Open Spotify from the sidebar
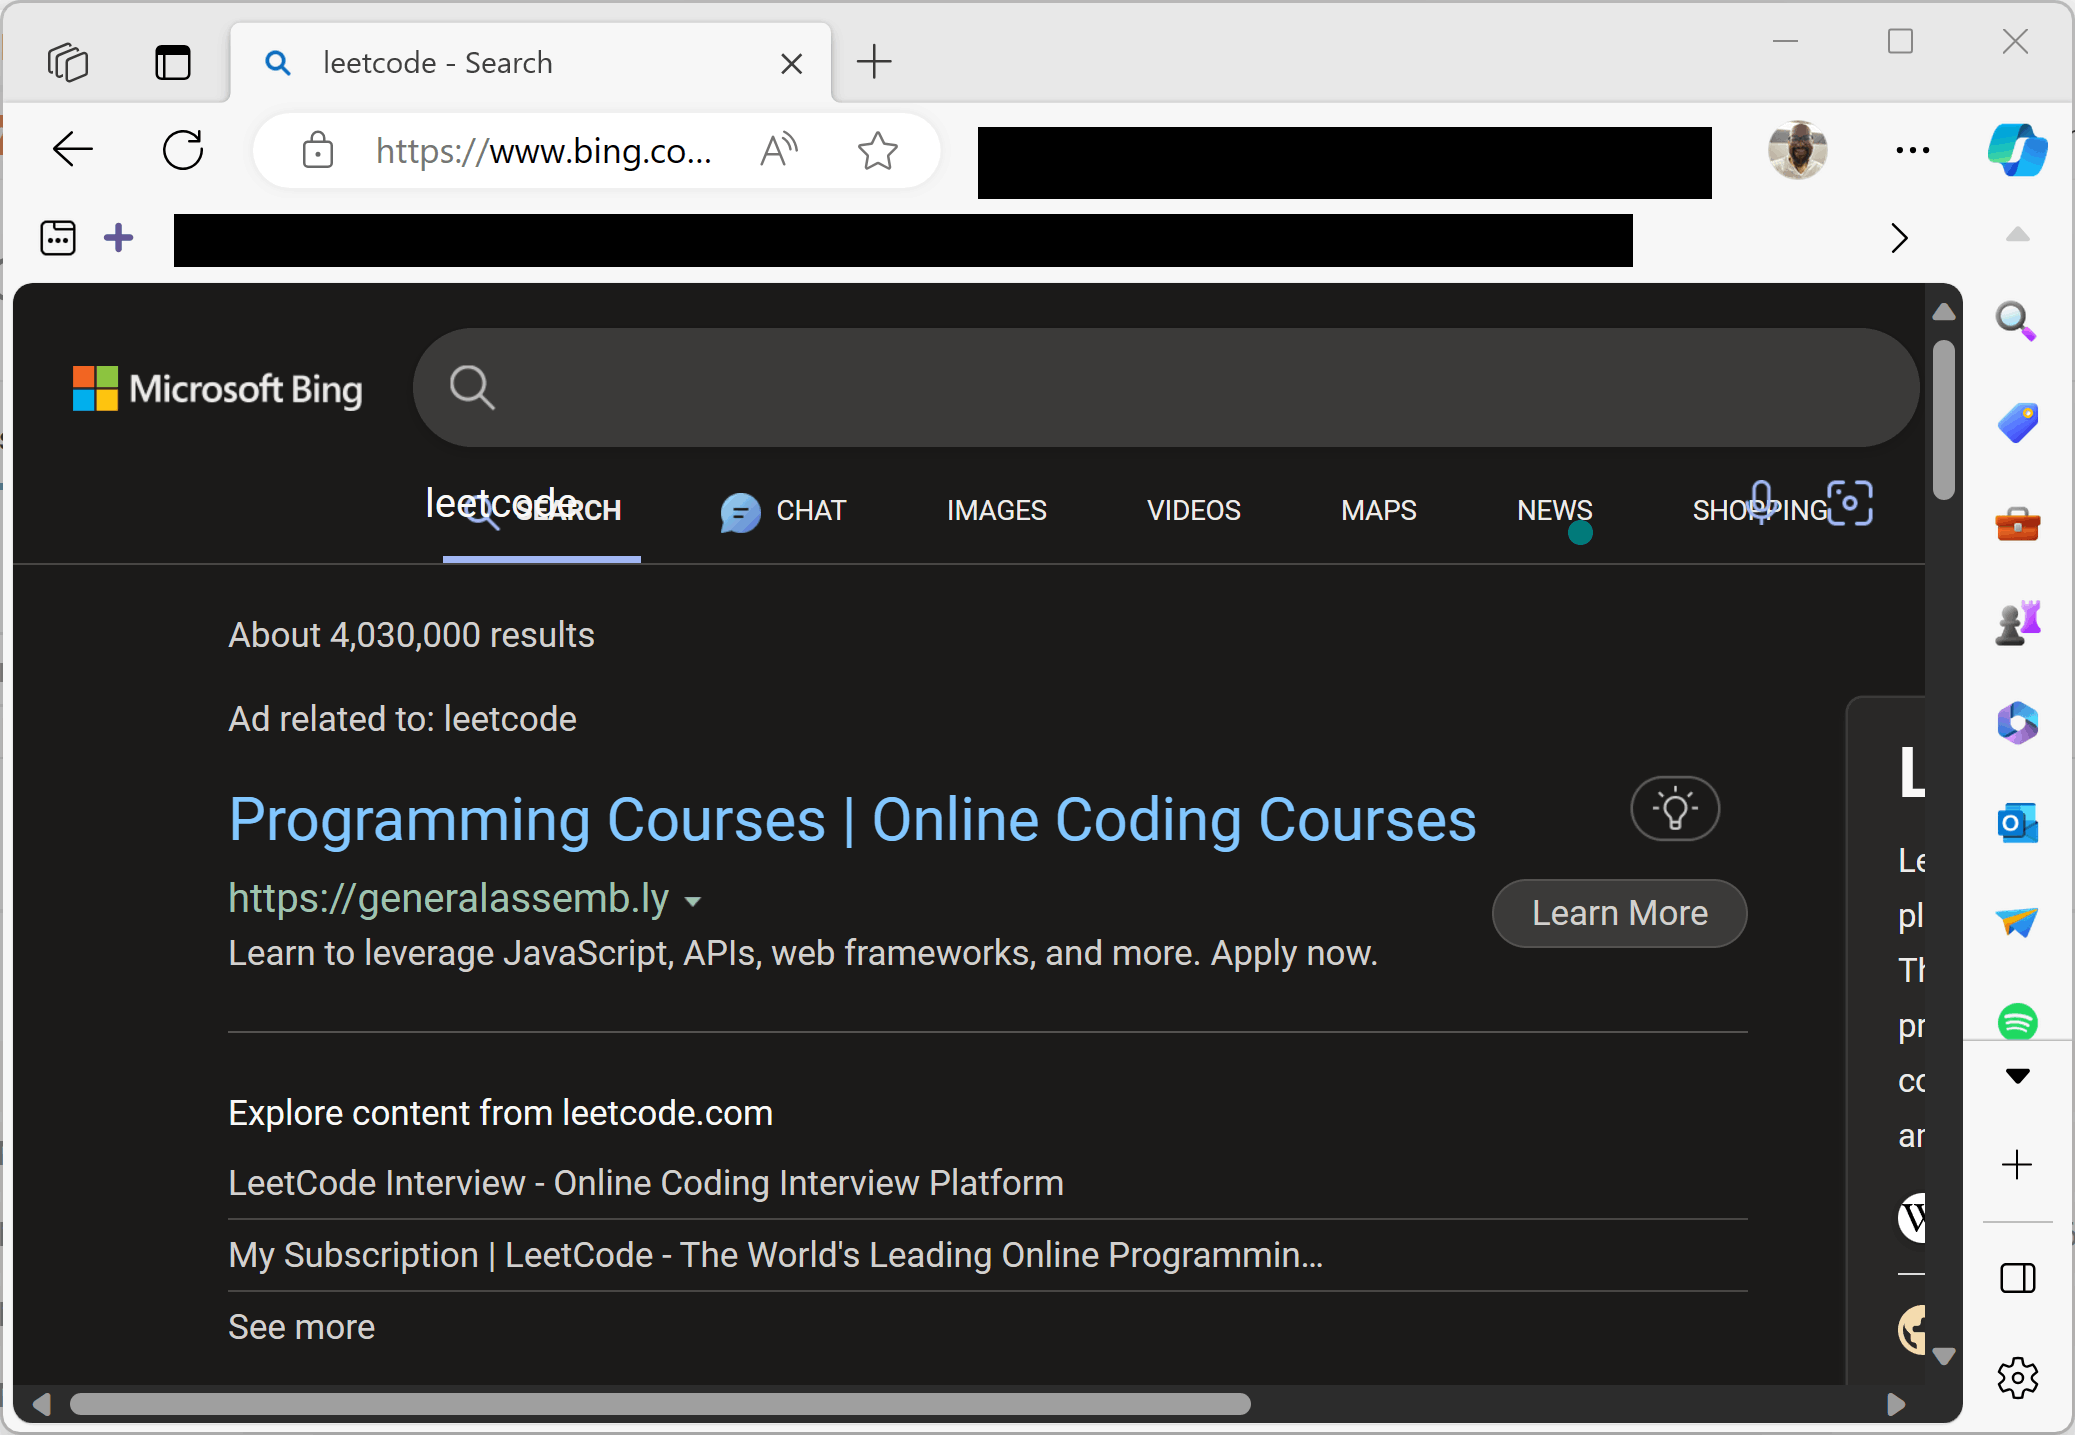 point(2017,1022)
